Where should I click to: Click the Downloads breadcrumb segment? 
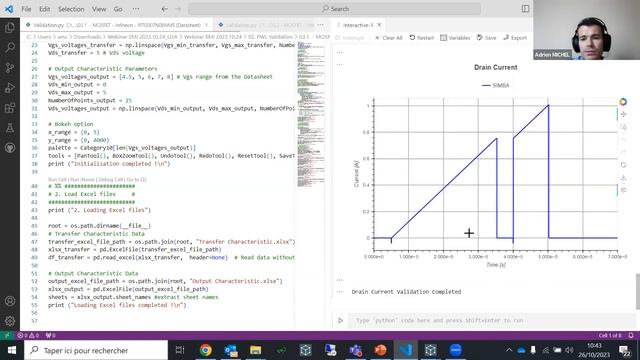click(87, 37)
